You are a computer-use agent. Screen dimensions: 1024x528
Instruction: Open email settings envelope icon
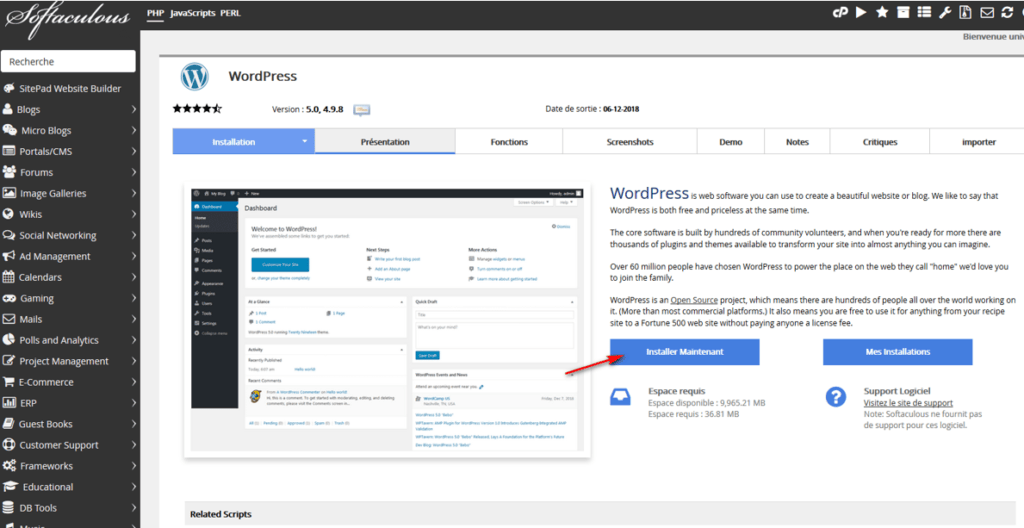[987, 12]
